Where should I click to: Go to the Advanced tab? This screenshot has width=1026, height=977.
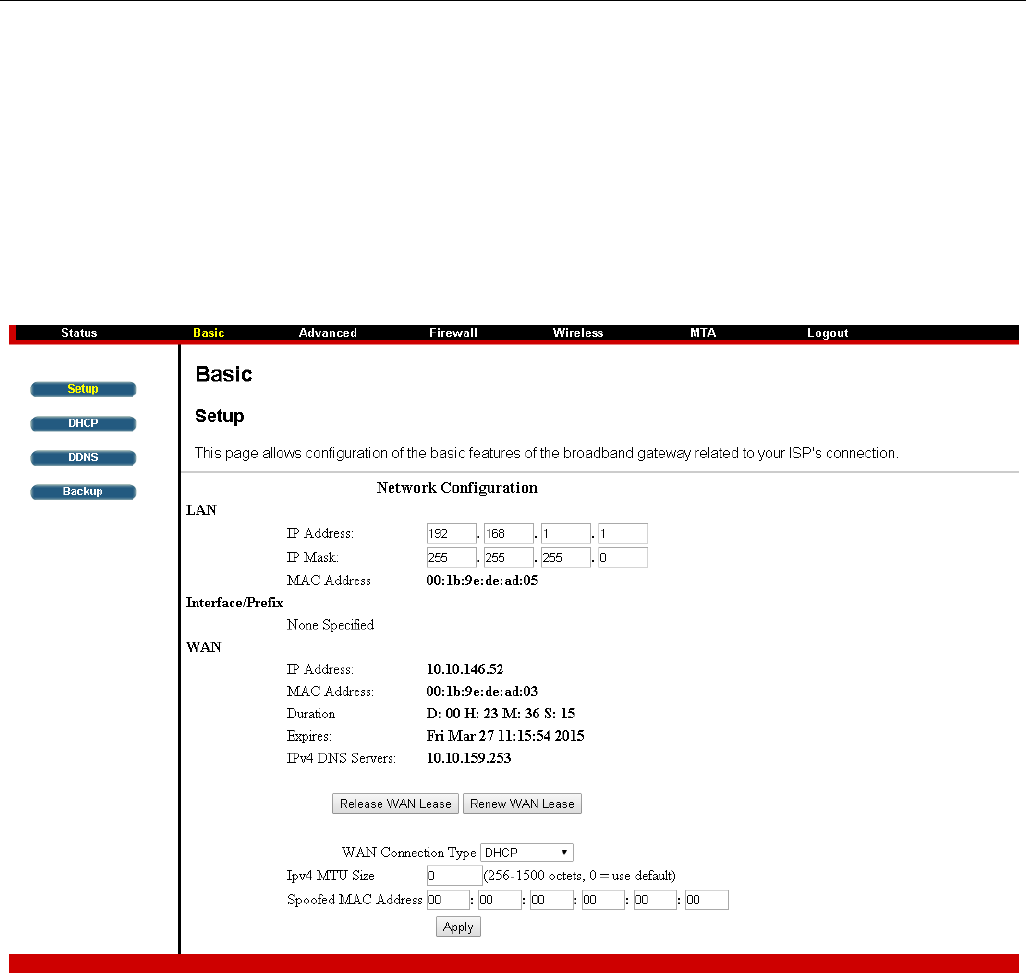[x=328, y=332]
